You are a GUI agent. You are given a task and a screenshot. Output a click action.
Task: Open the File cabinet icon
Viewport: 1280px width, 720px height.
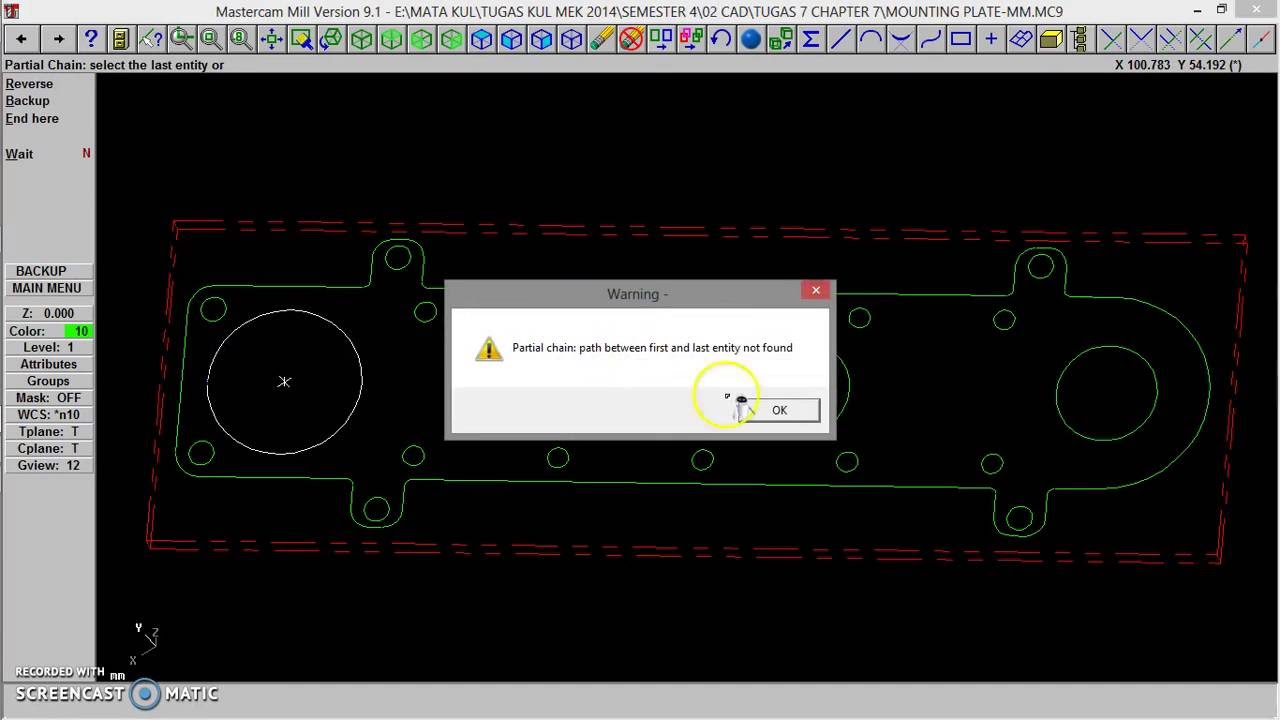(121, 39)
